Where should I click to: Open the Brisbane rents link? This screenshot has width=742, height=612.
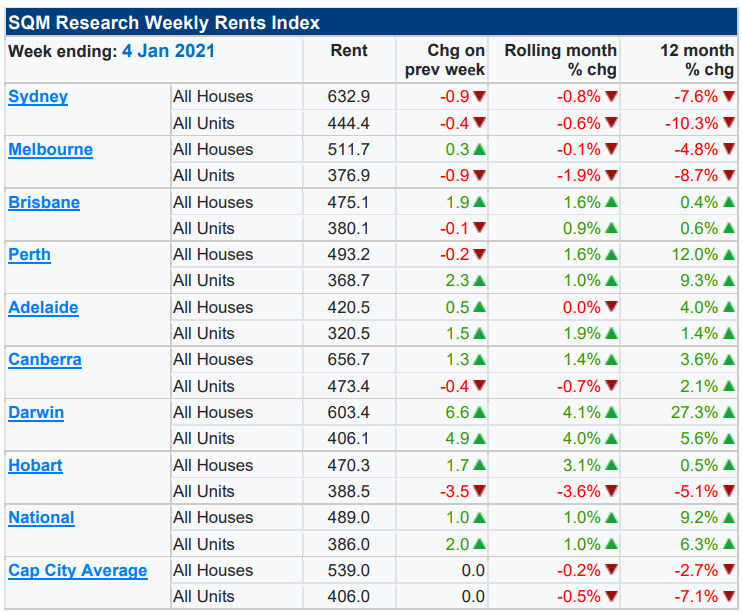(x=44, y=202)
